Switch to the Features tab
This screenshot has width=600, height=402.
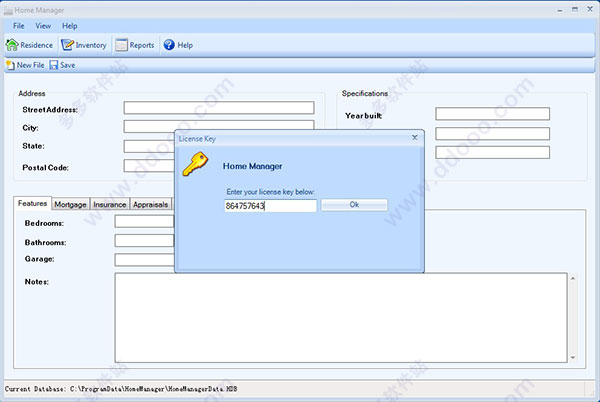(33, 203)
